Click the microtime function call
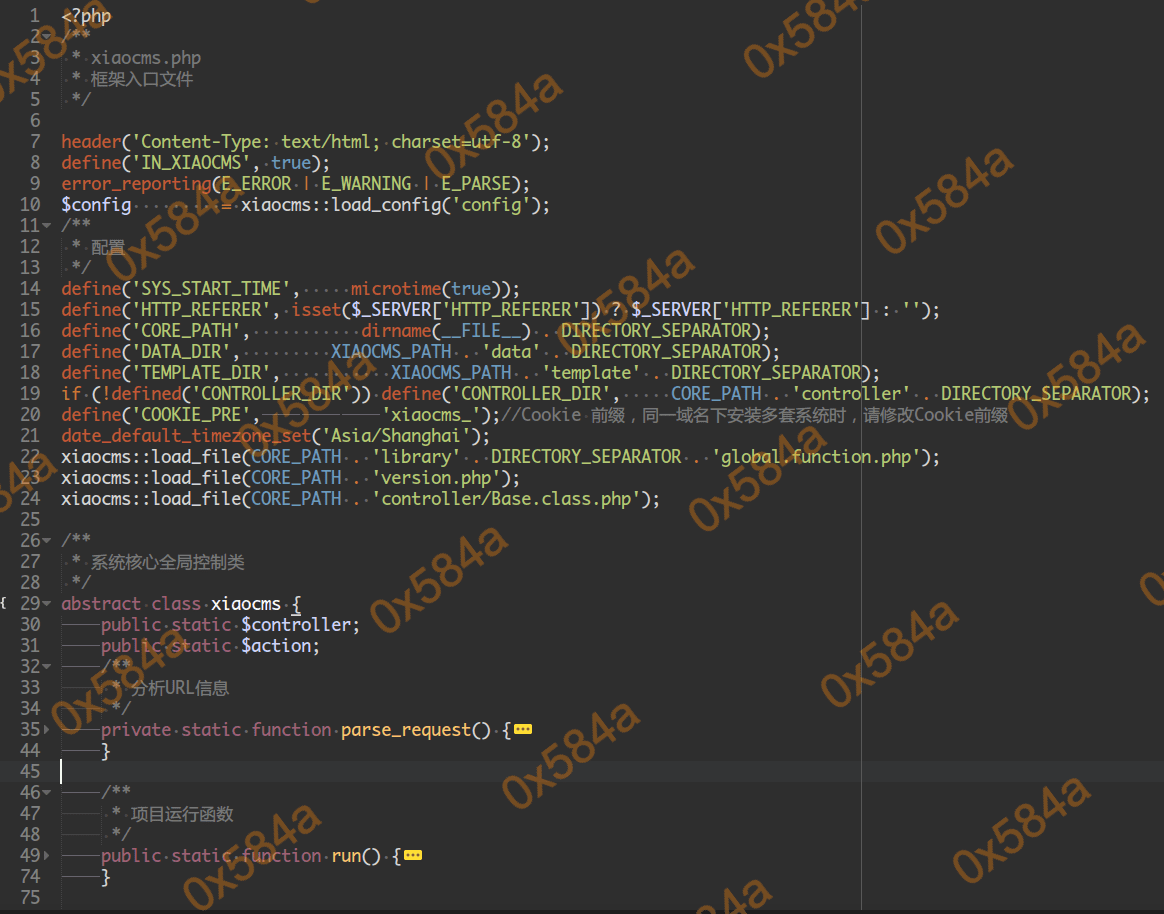Screen dimensions: 1164x914 tap(395, 289)
